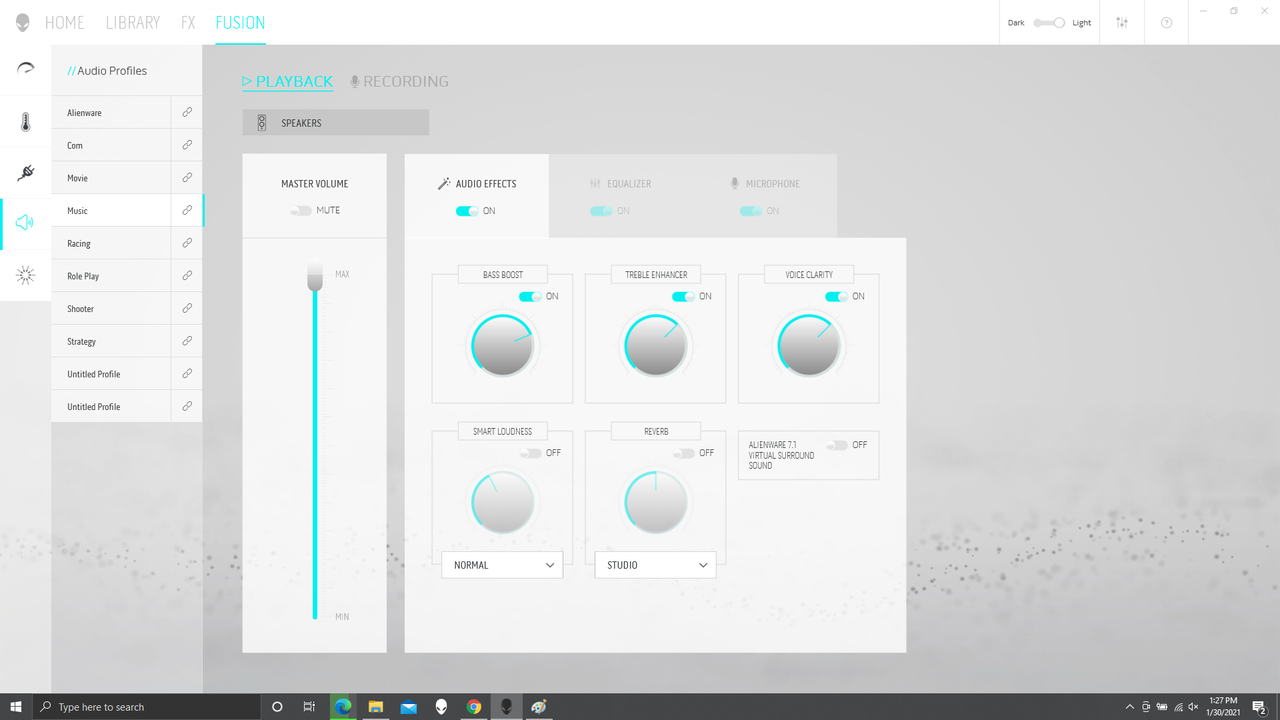Toggle Dark/Light theme switch

[x=1049, y=22]
